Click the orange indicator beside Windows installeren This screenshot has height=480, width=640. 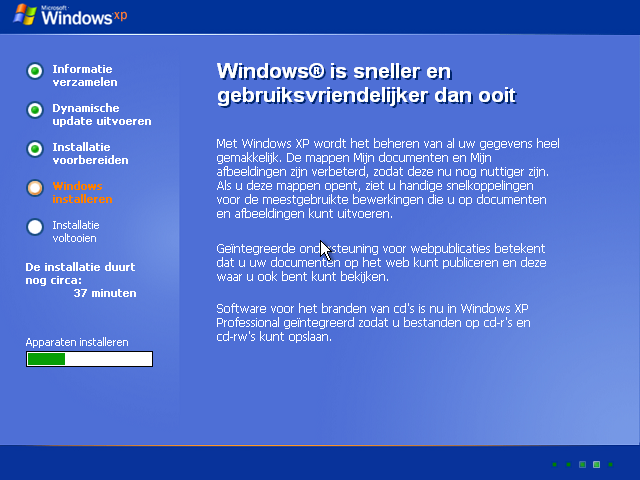coord(35,187)
